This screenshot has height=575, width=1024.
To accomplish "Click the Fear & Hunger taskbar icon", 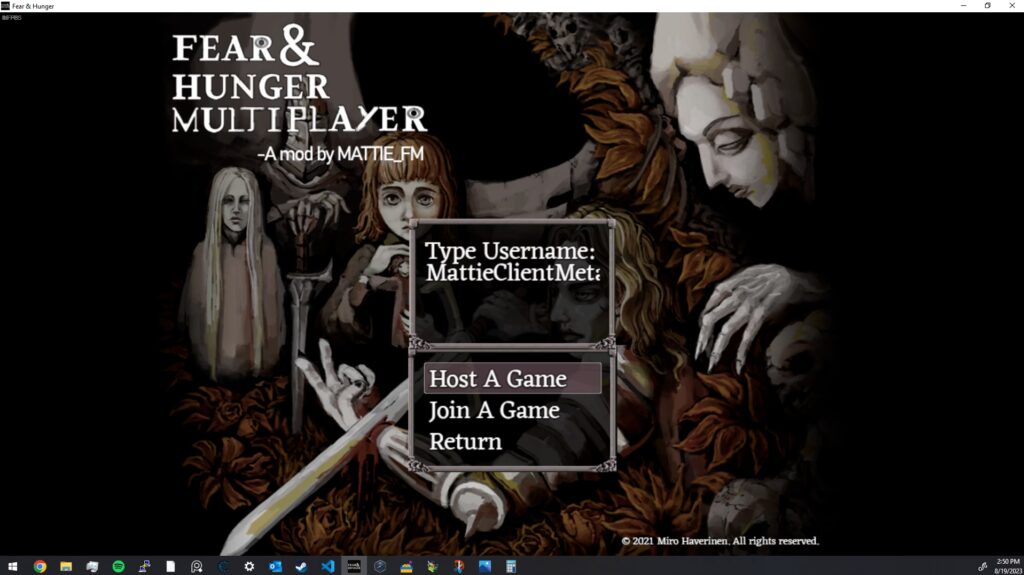I will 354,567.
